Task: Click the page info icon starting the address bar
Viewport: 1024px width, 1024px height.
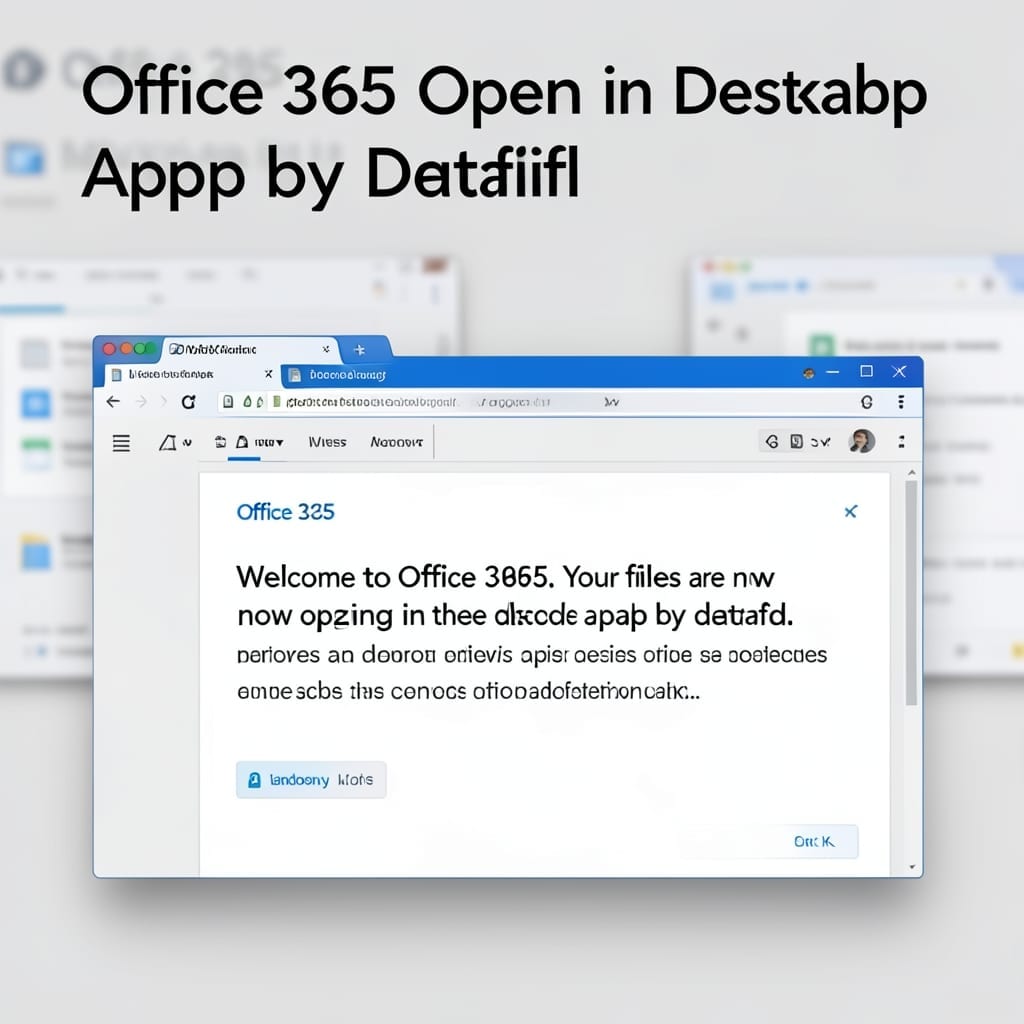Action: pos(228,402)
